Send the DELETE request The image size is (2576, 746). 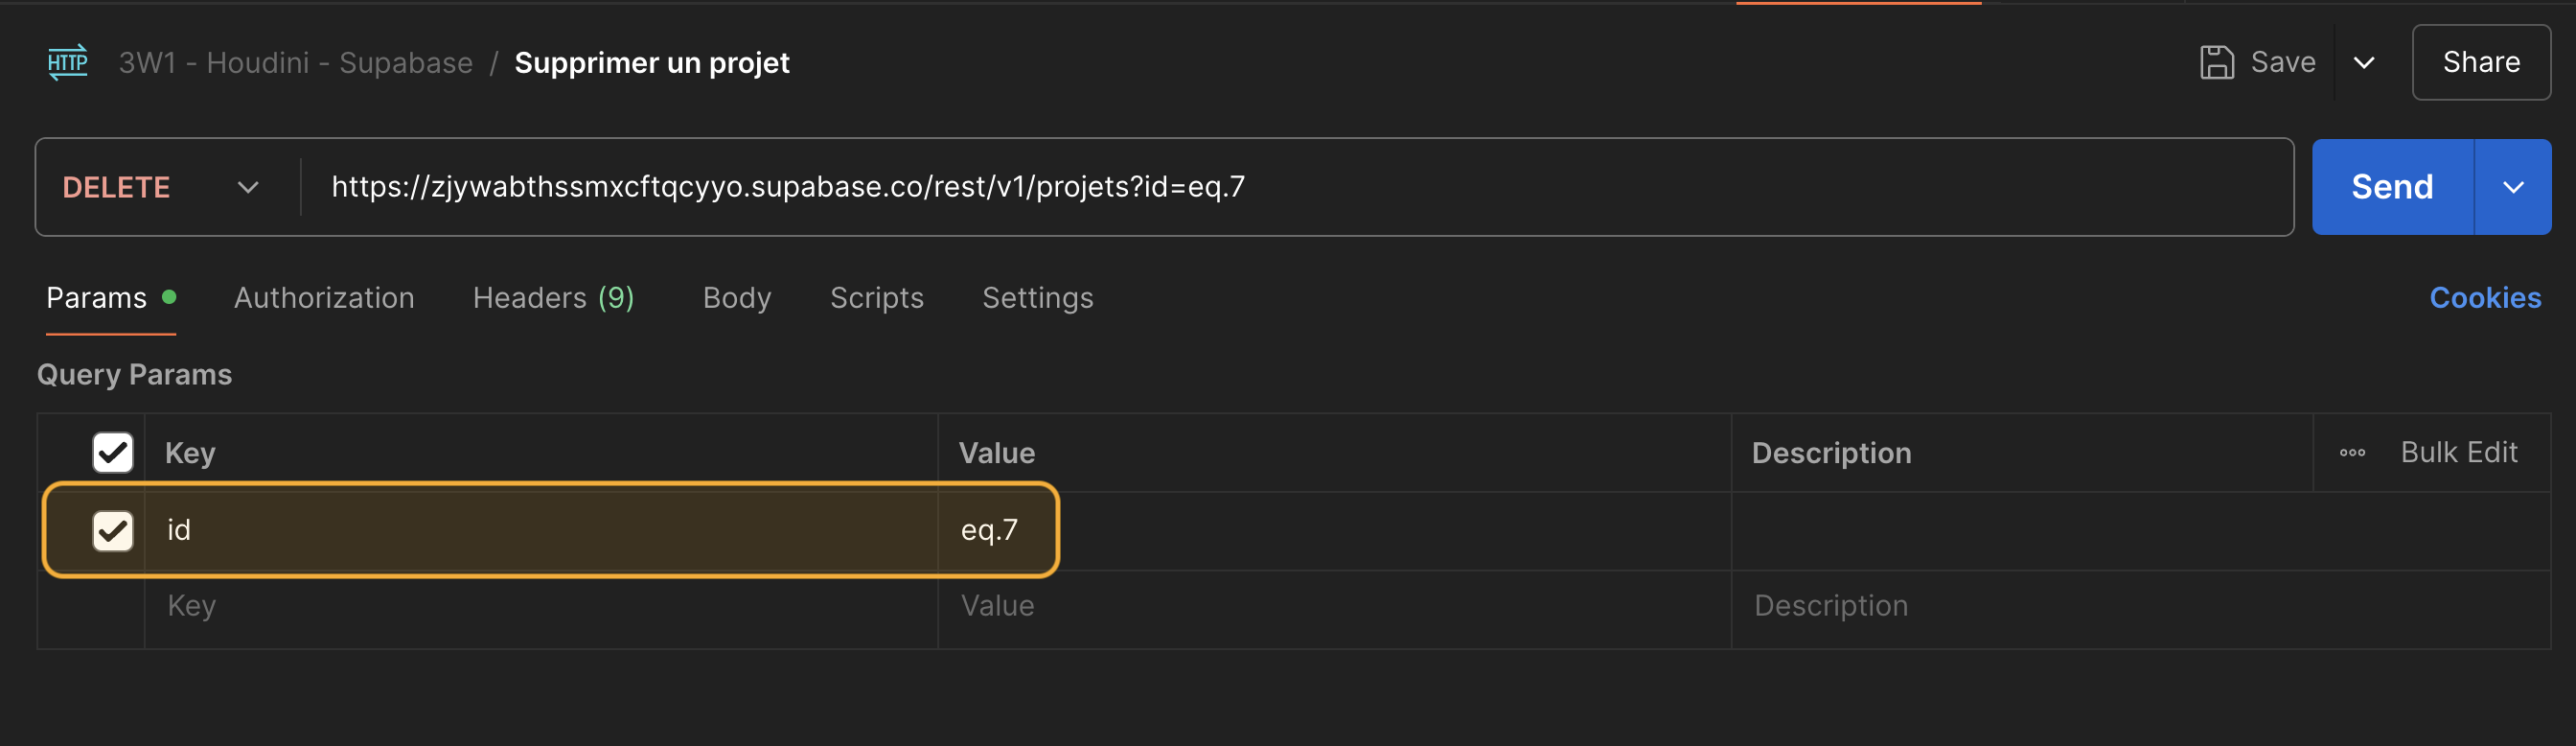pyautogui.click(x=2392, y=188)
